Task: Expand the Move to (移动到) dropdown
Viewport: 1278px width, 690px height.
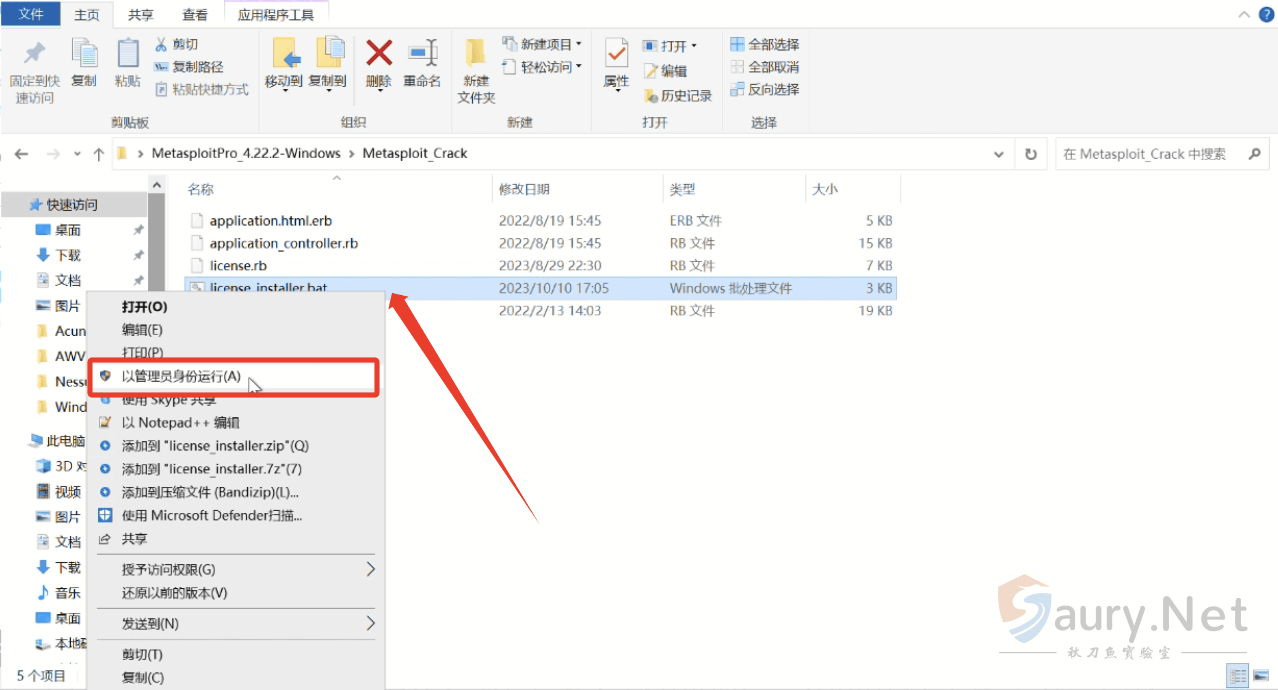Action: [x=284, y=90]
